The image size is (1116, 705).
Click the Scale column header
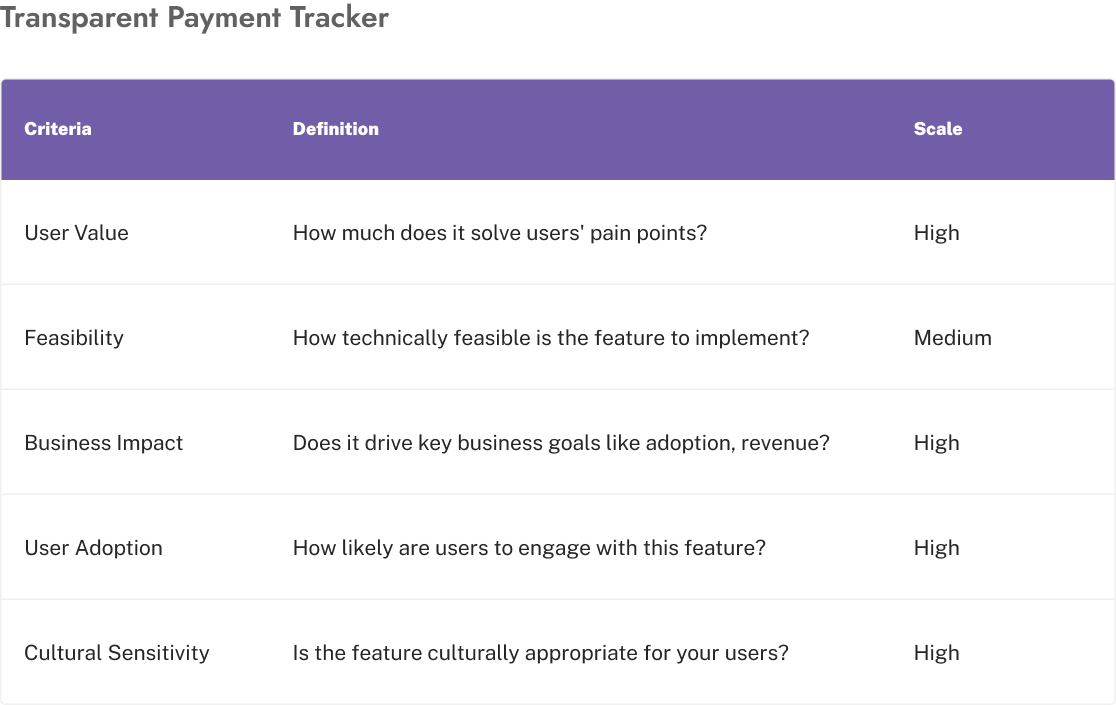click(x=938, y=129)
